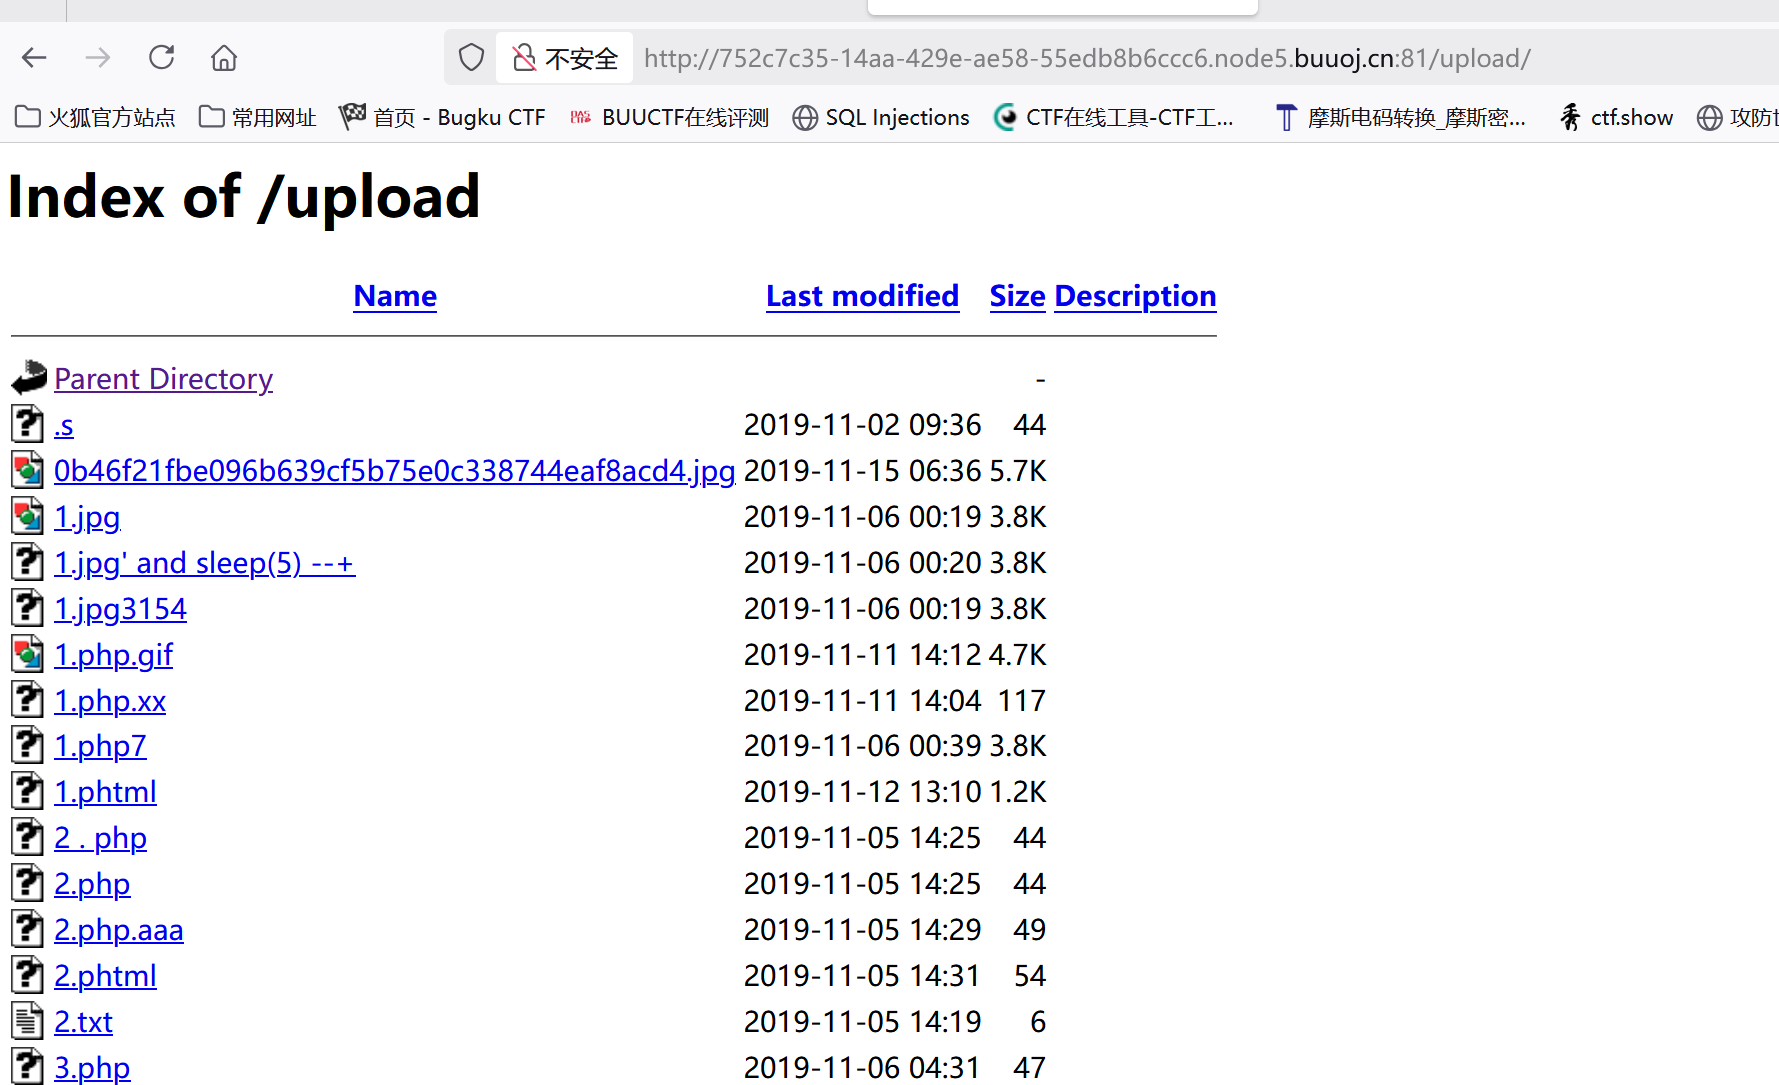Click the Parent Directory back-arrow icon
1779x1085 pixels.
click(x=28, y=378)
